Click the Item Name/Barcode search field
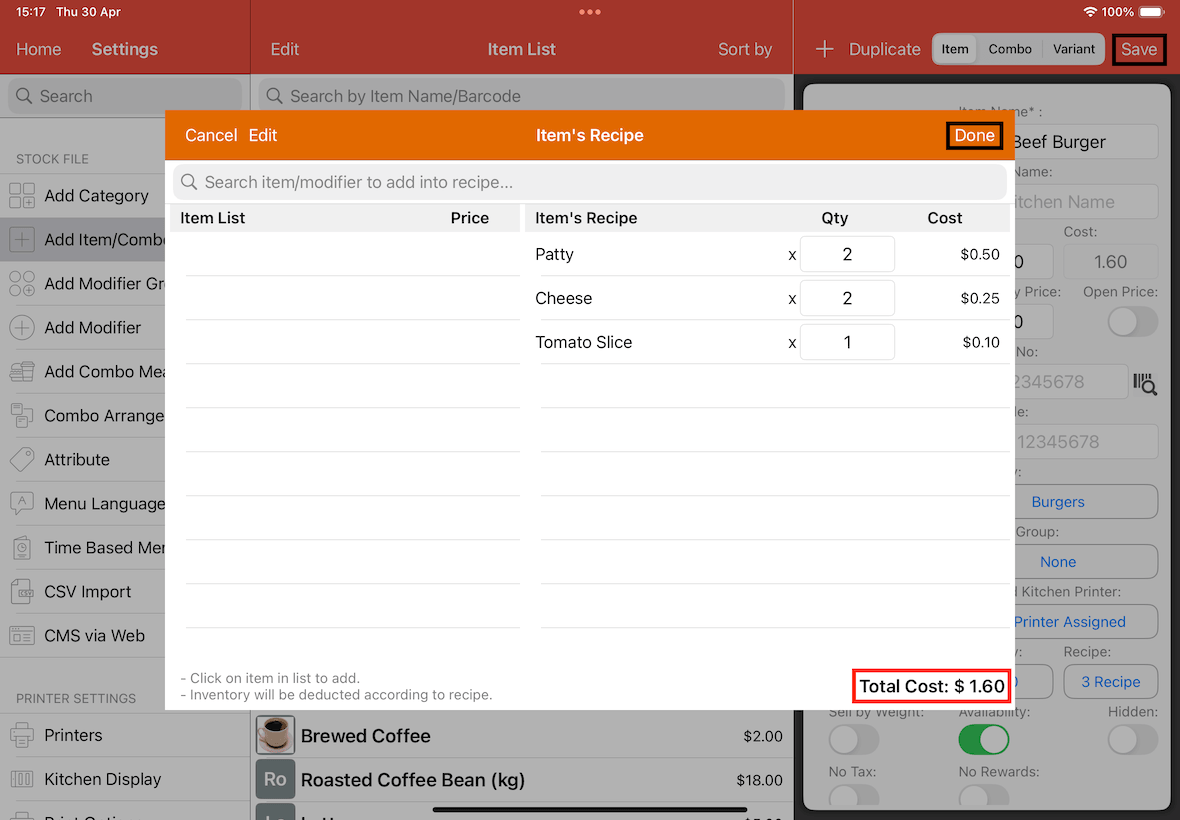Viewport: 1180px width, 820px height. click(522, 96)
